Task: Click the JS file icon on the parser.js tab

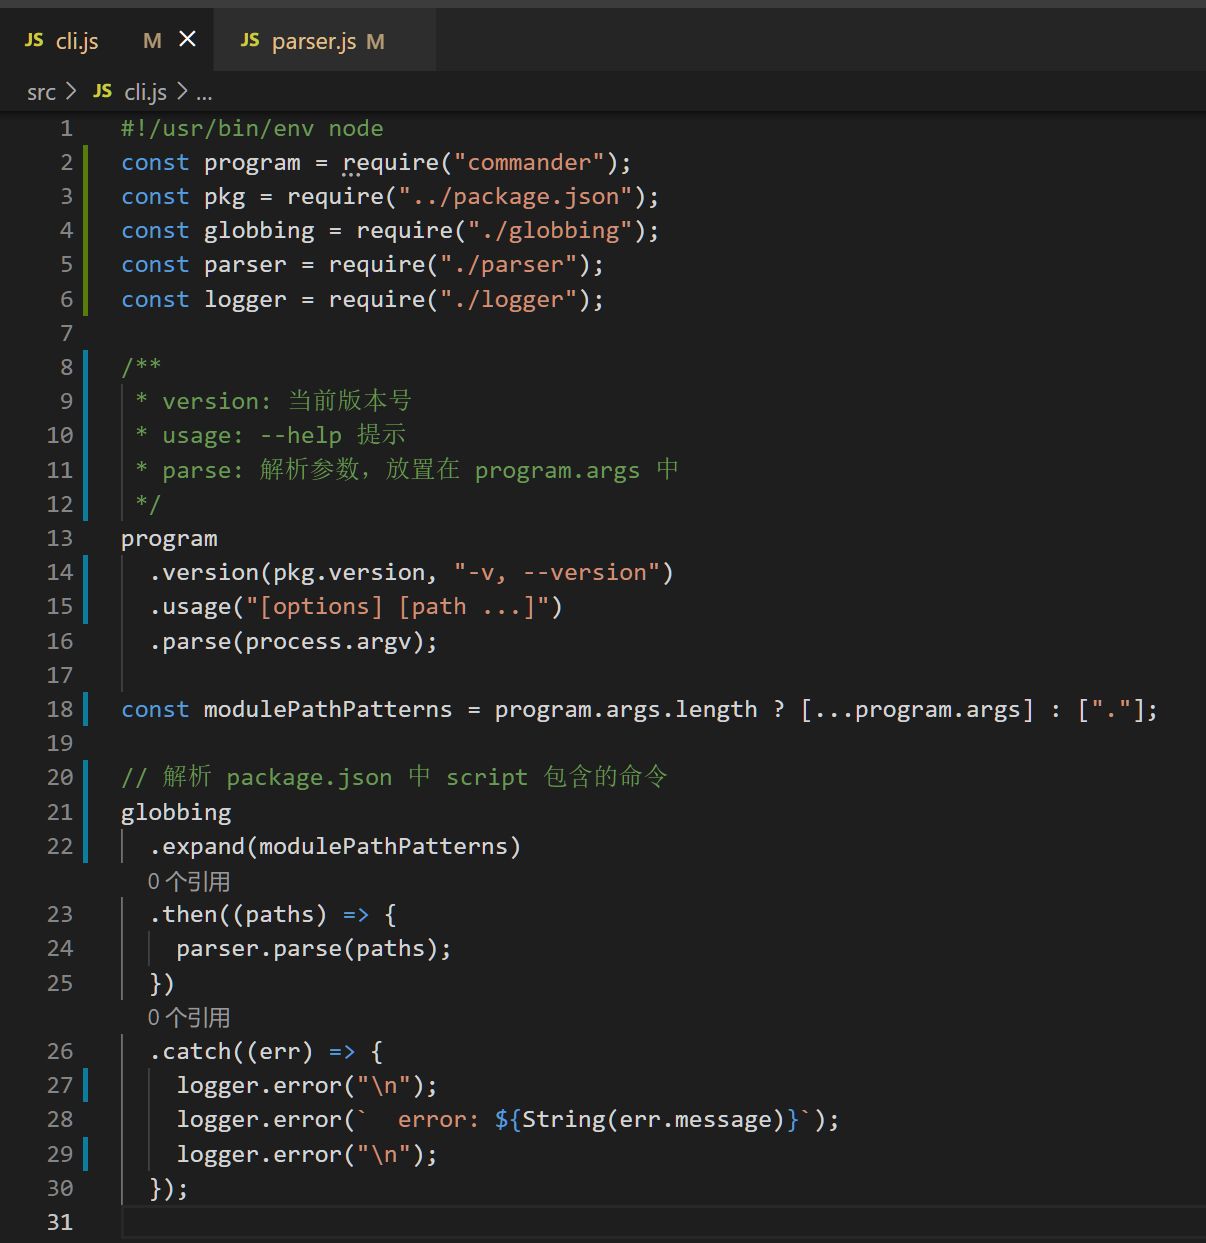Action: point(250,40)
